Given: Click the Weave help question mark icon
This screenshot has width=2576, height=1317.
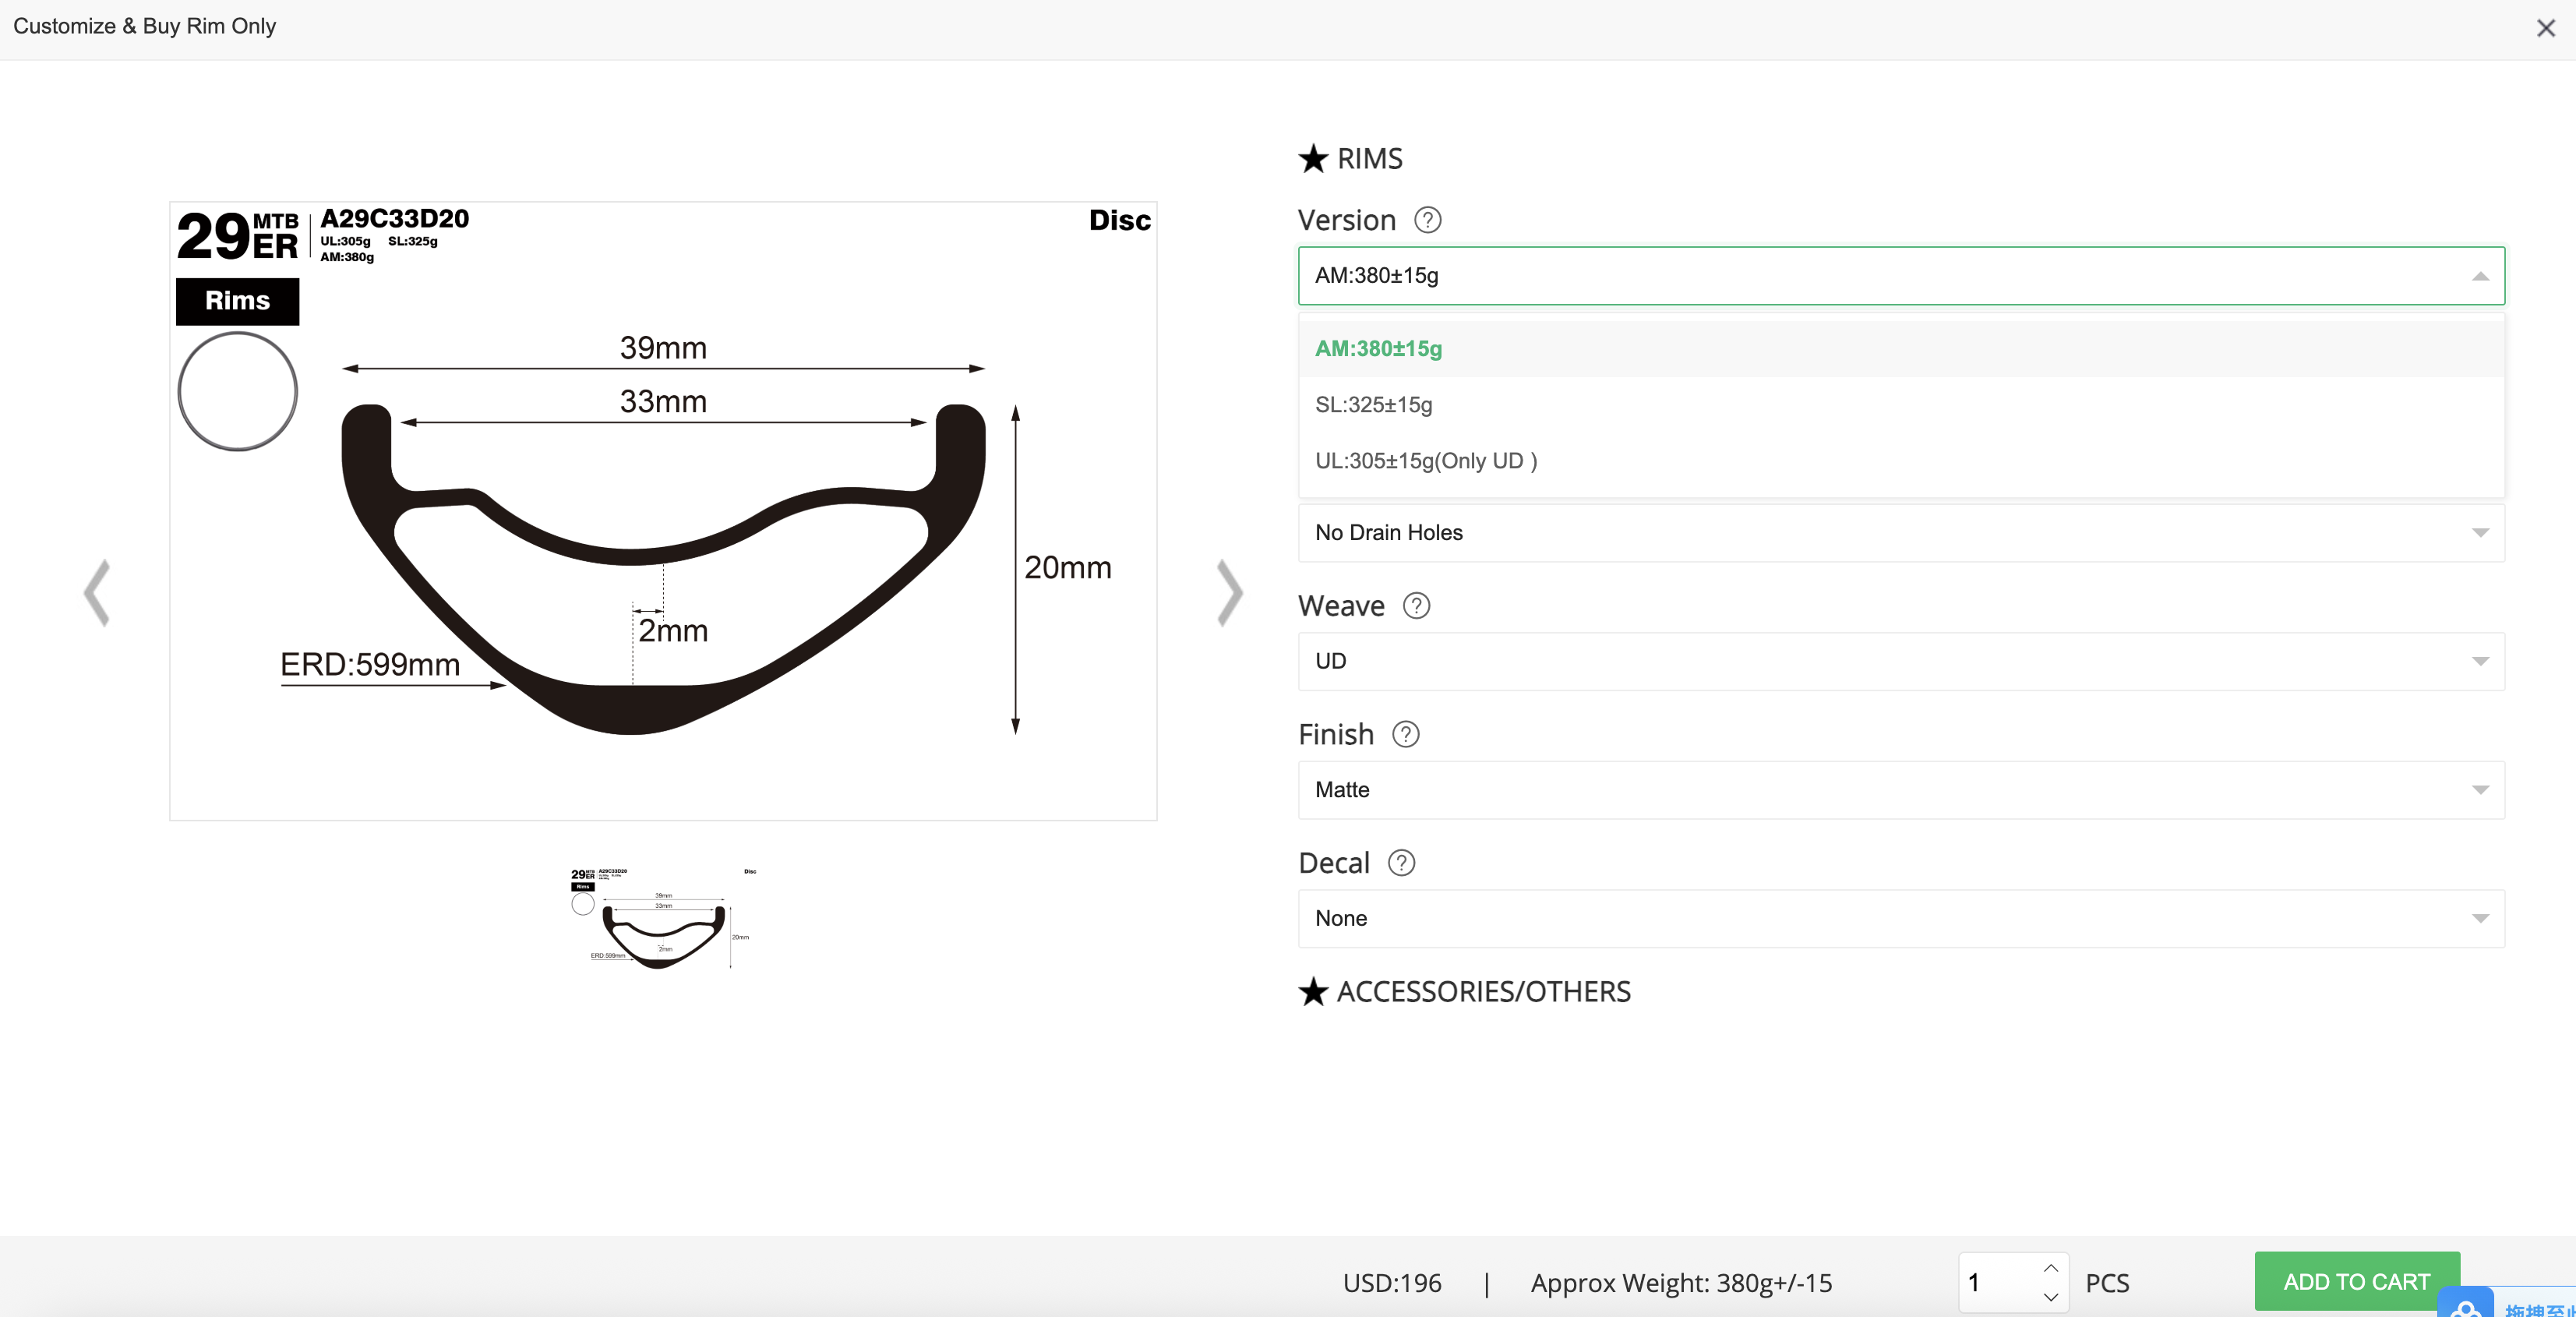Looking at the screenshot, I should [x=1416, y=606].
